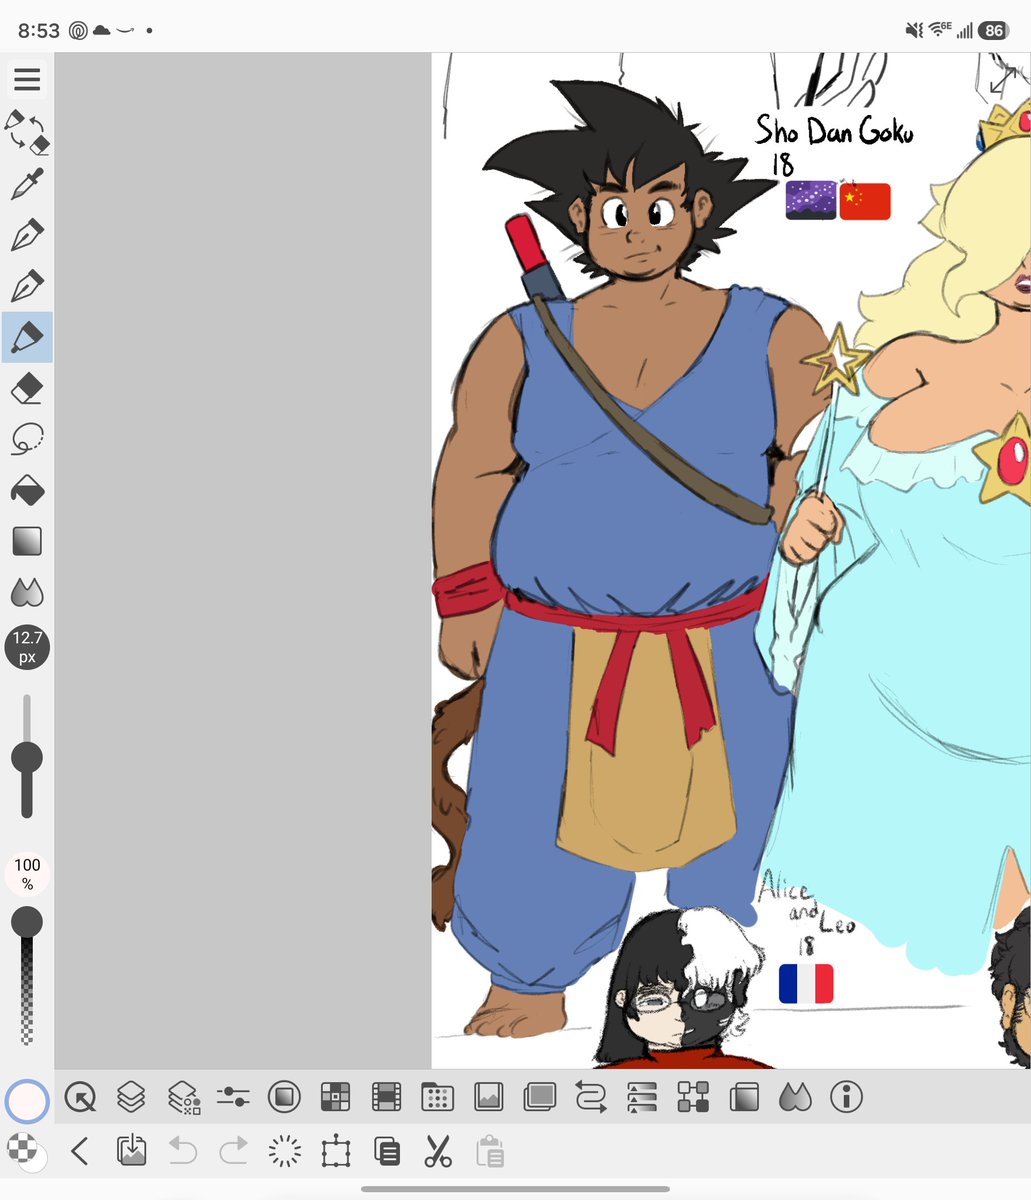Select the pen nib tool directly below the eyedropper
This screenshot has height=1200, width=1031.
pos(27,235)
